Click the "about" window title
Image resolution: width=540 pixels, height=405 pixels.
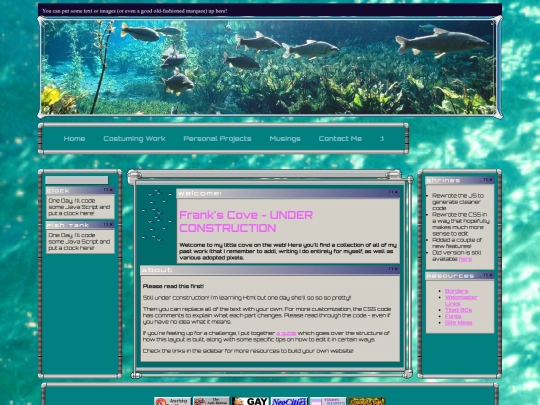157,270
